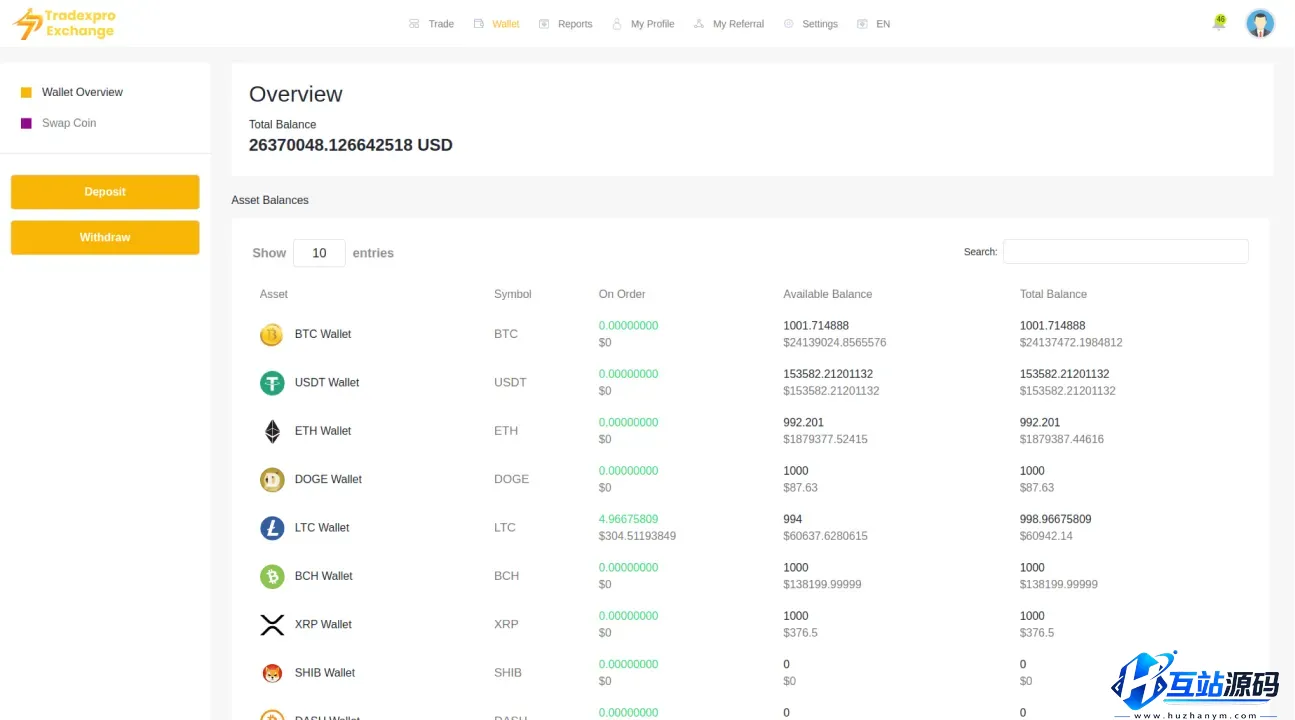Select the USDT Wallet row name
The width and height of the screenshot is (1295, 720).
click(327, 382)
